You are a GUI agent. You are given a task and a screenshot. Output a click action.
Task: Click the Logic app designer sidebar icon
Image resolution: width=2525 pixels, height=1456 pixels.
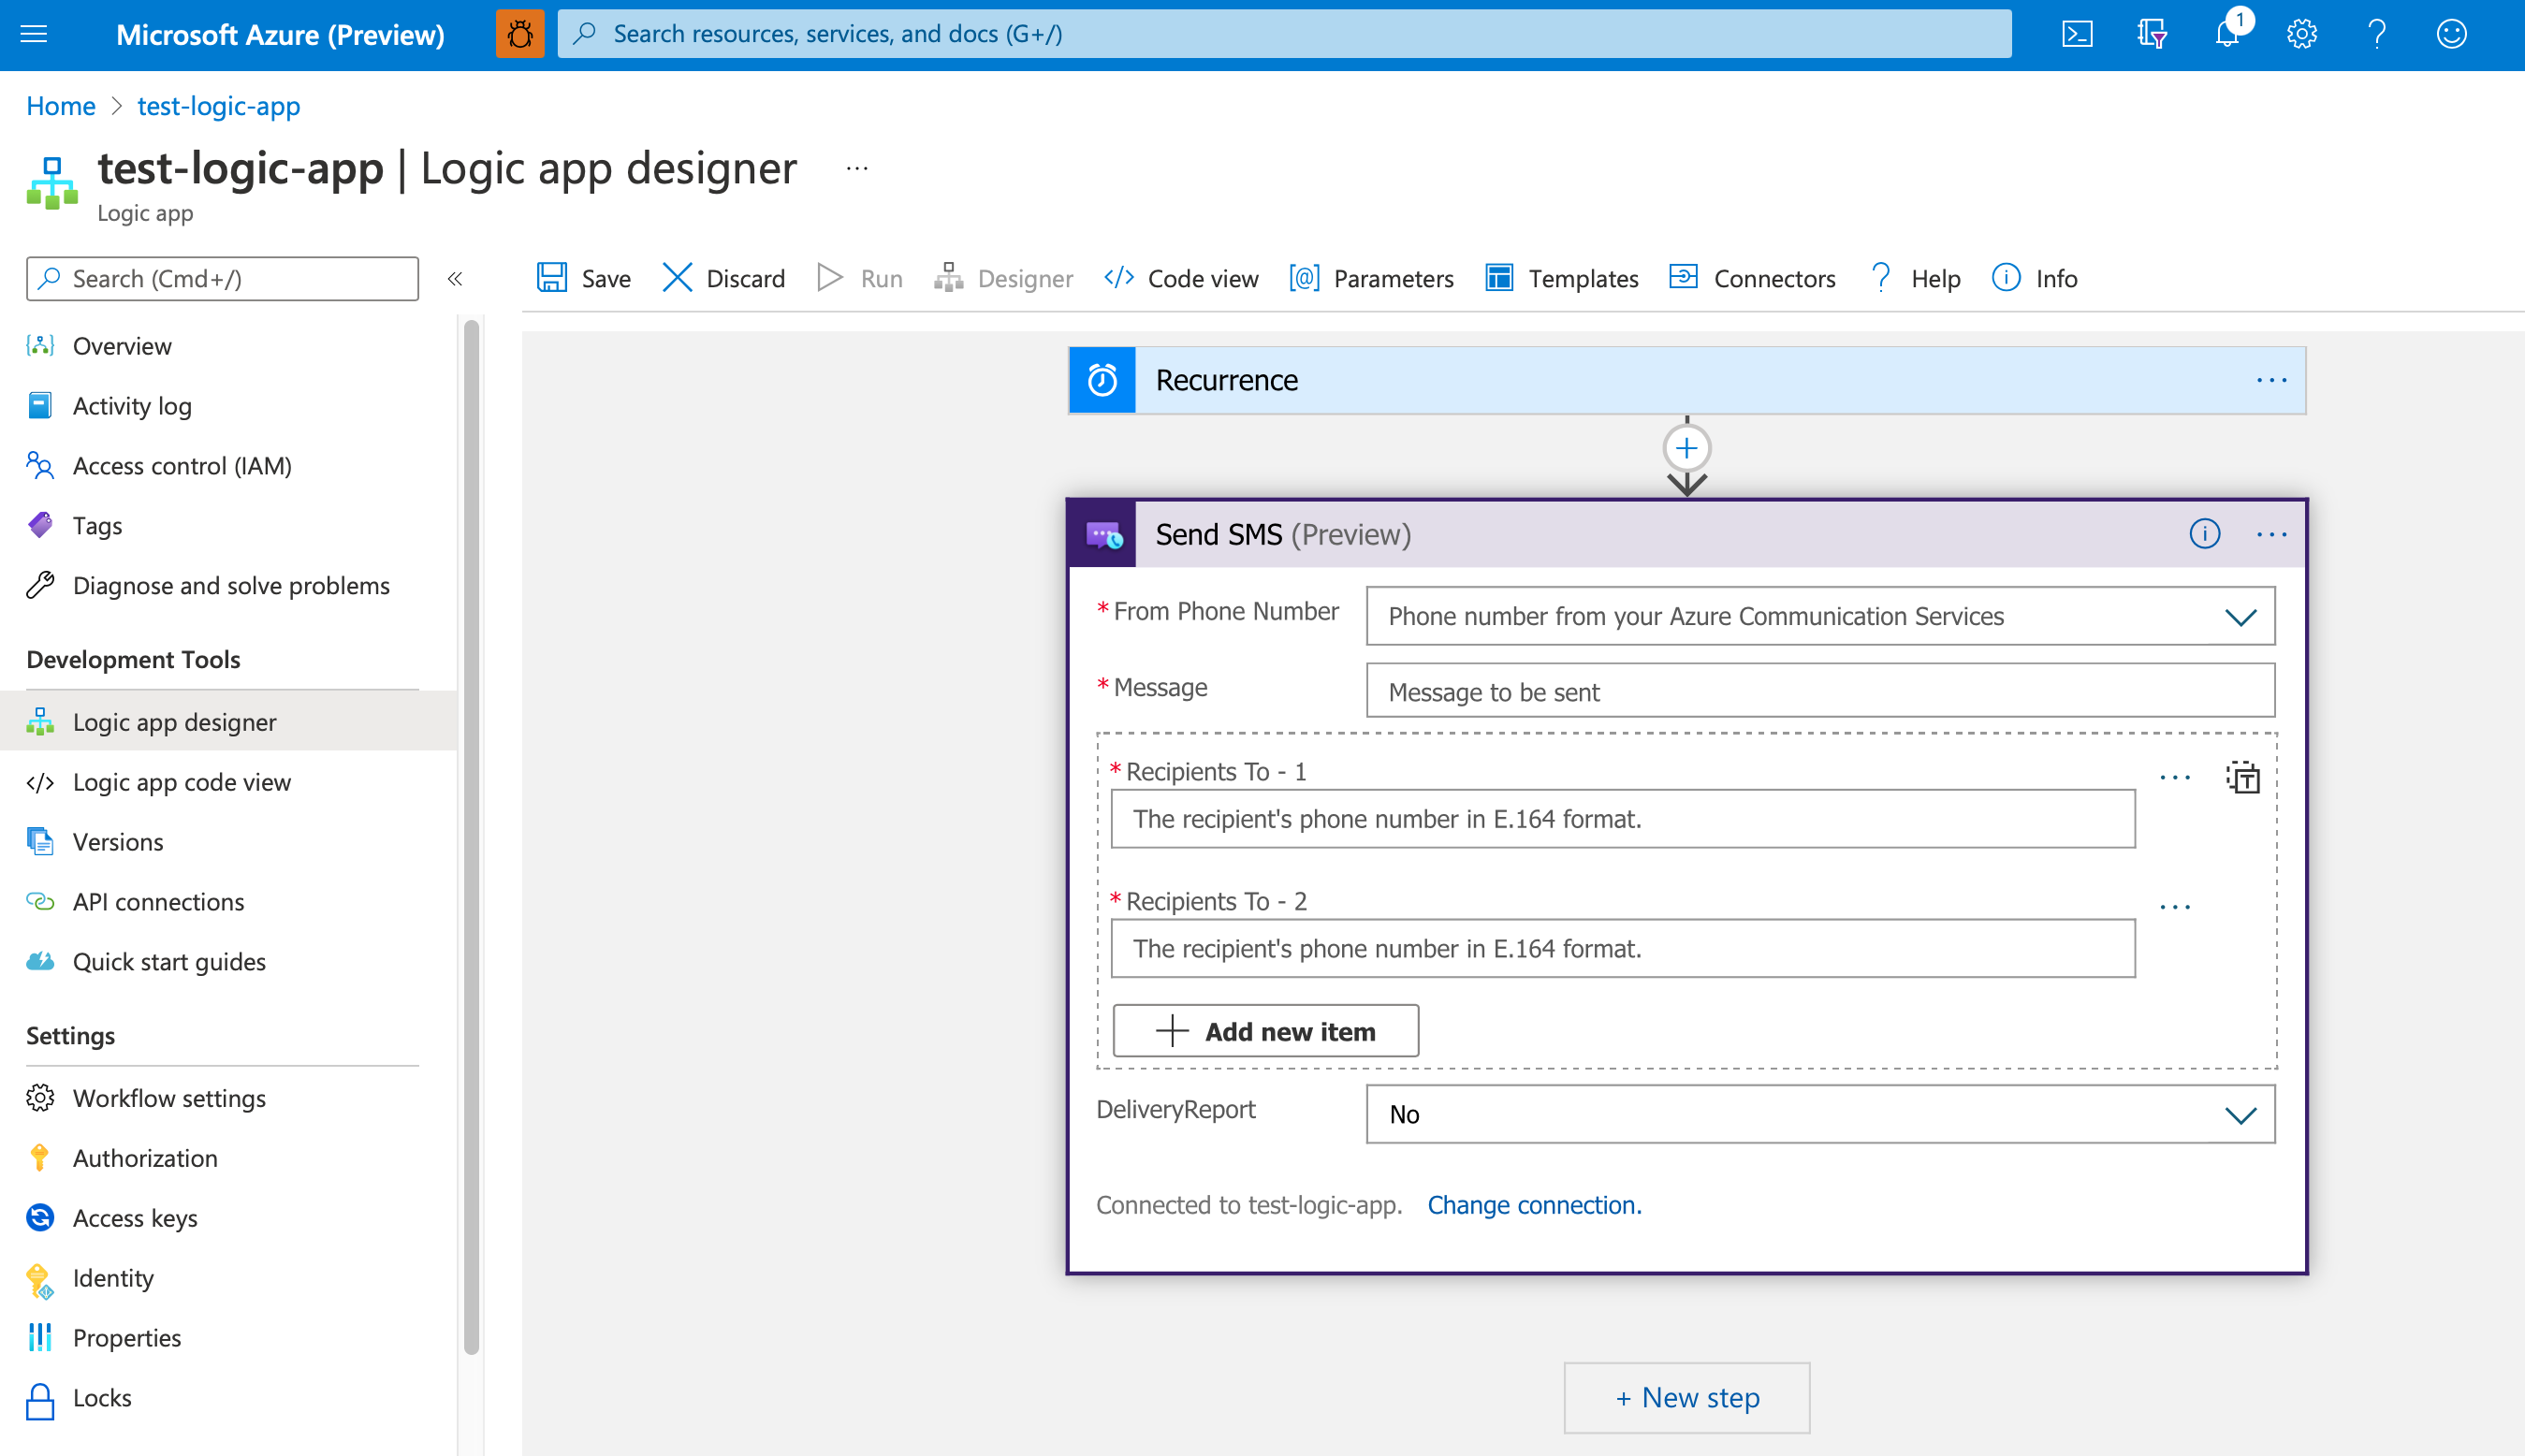pyautogui.click(x=41, y=721)
